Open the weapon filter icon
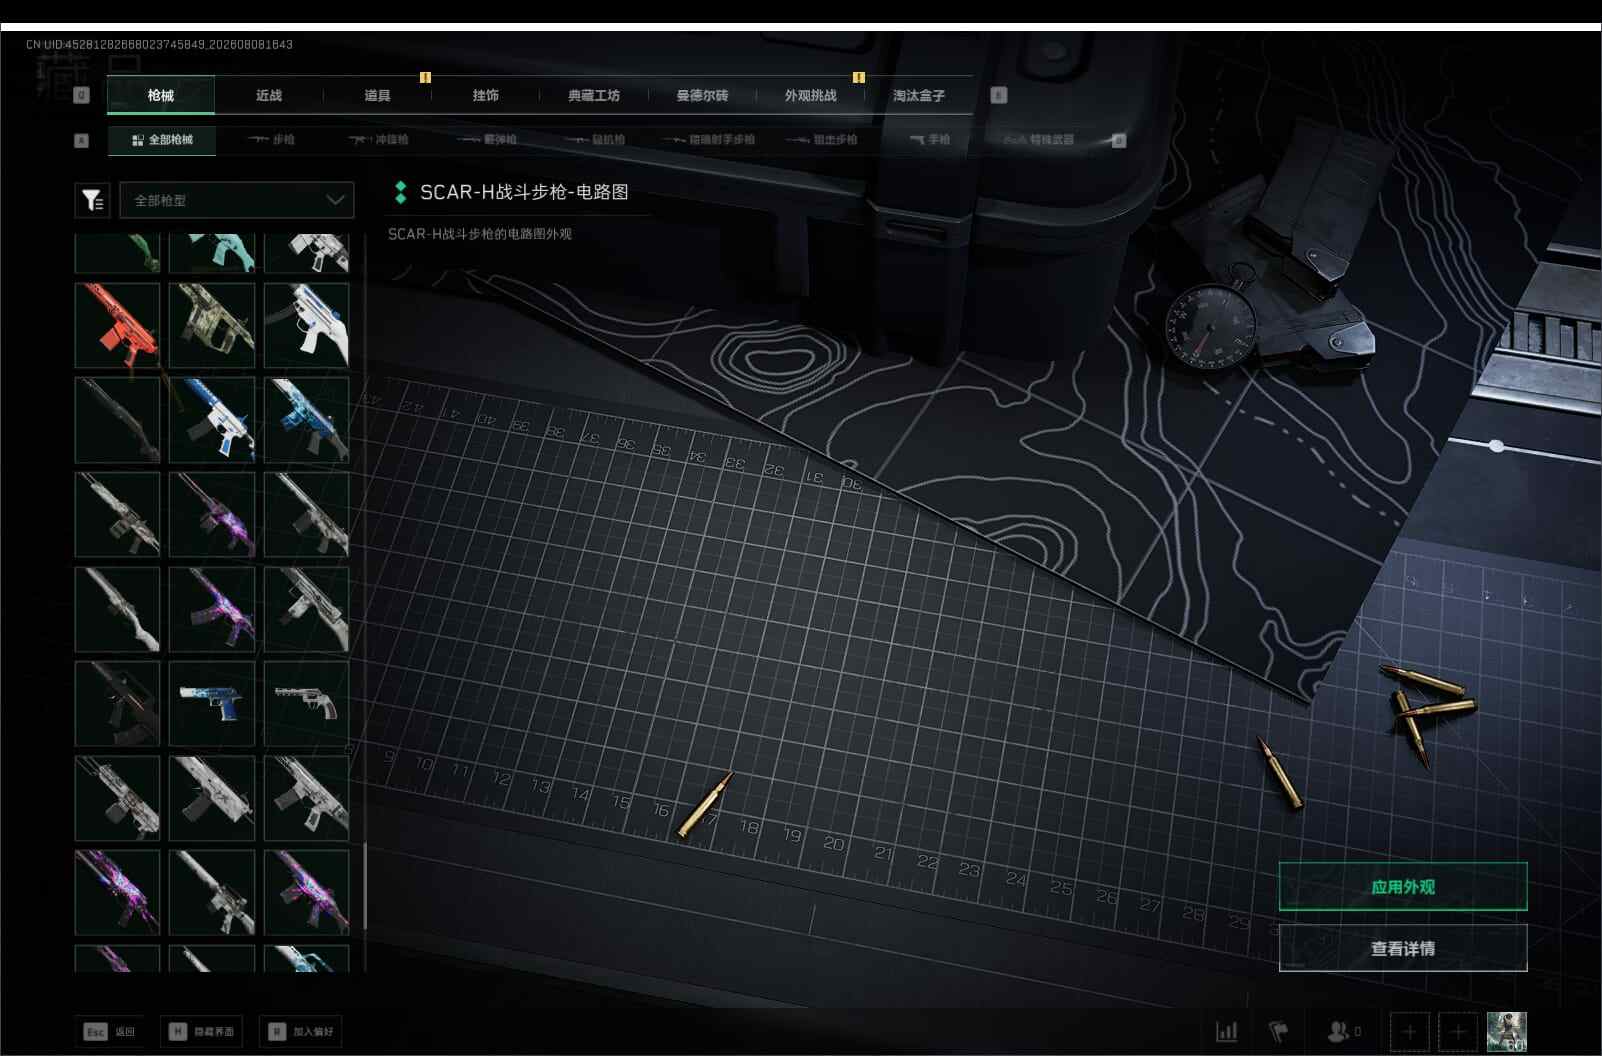 pos(92,200)
